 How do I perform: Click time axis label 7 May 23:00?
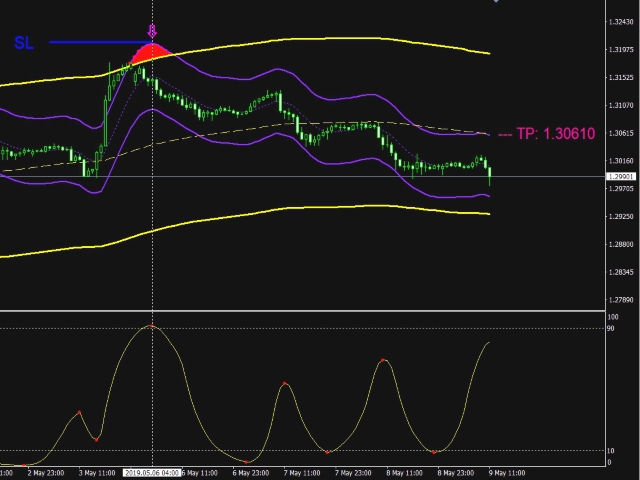pyautogui.click(x=353, y=473)
